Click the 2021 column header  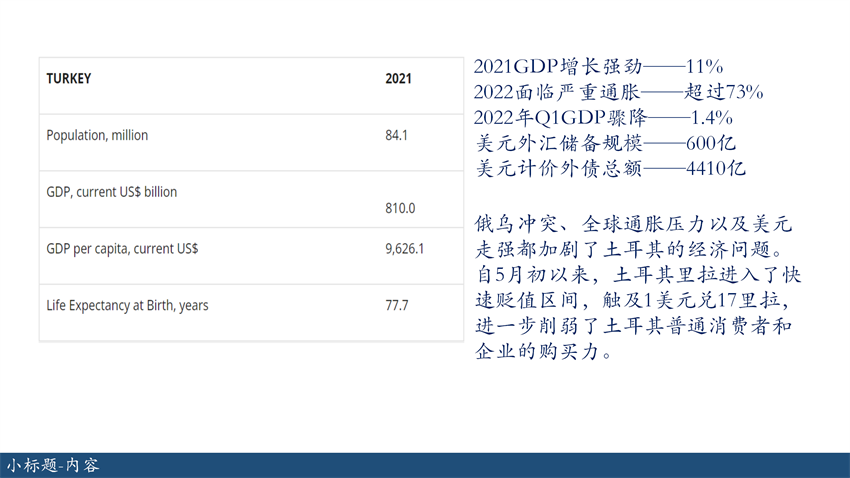pos(398,79)
